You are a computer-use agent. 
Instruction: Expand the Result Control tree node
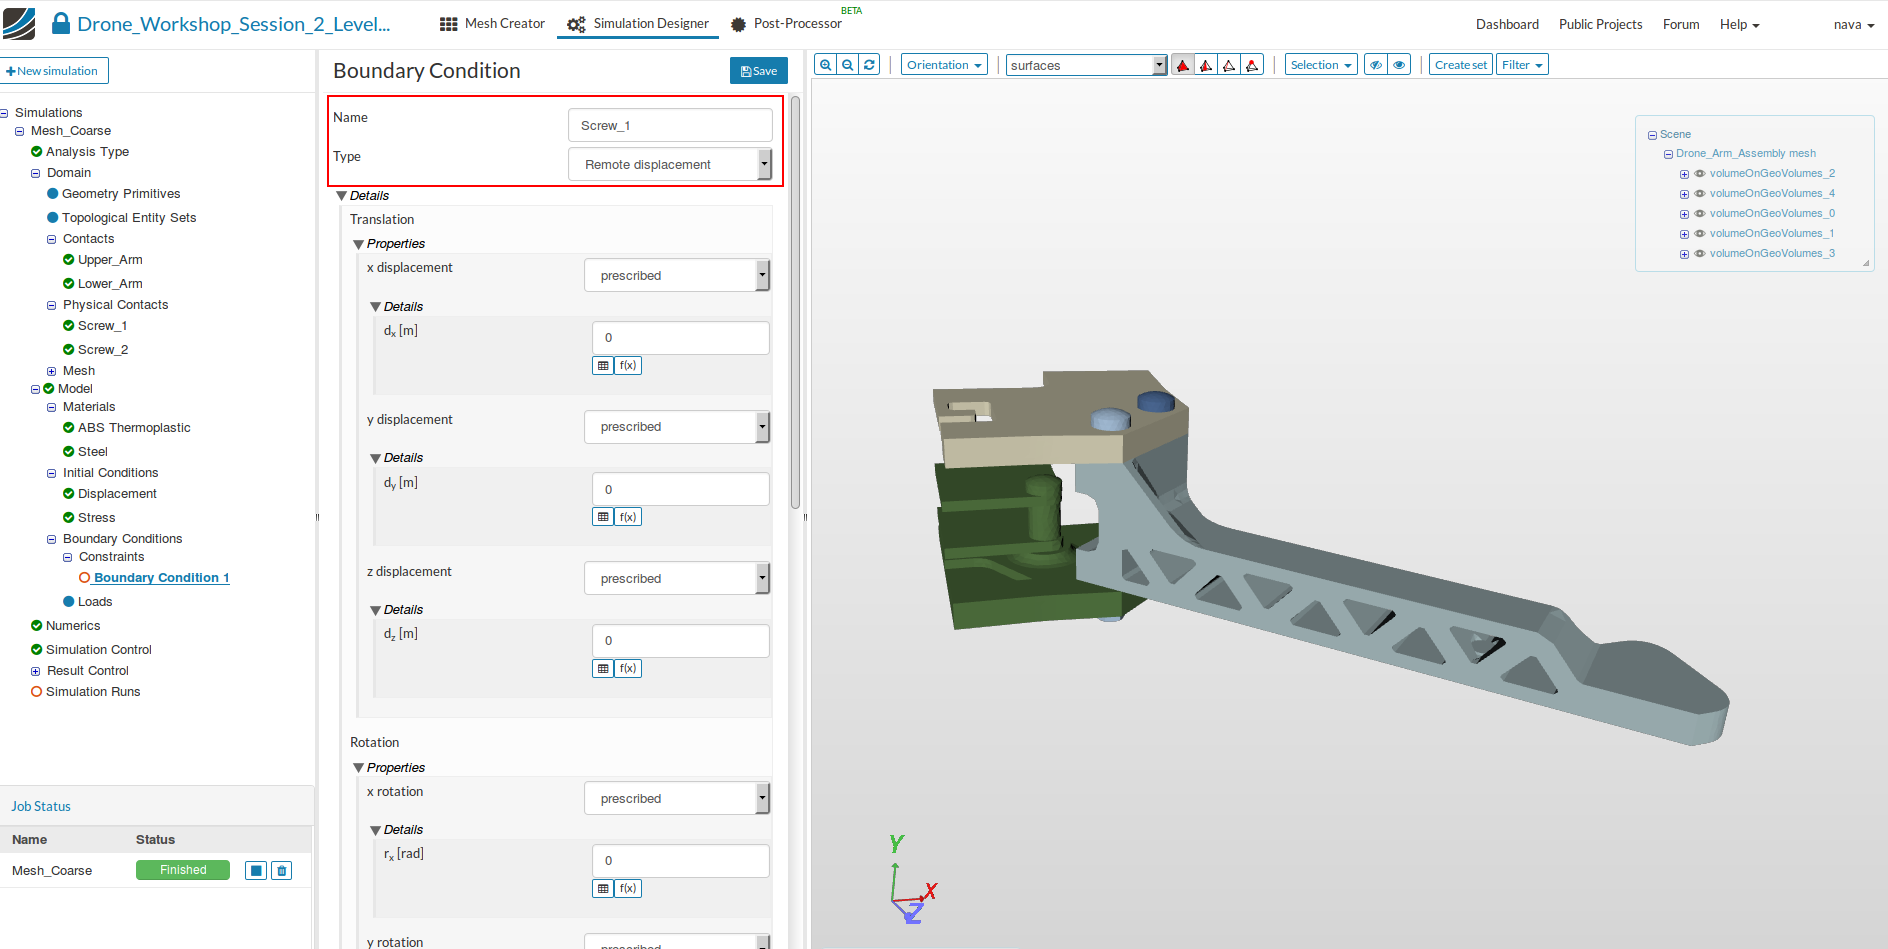(36, 671)
